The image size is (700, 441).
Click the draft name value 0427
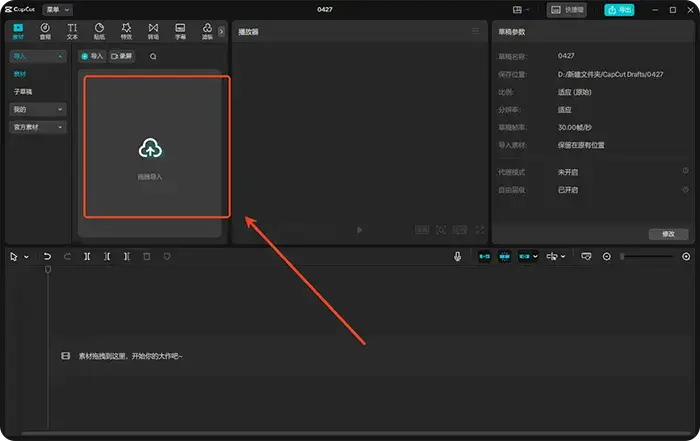566,56
